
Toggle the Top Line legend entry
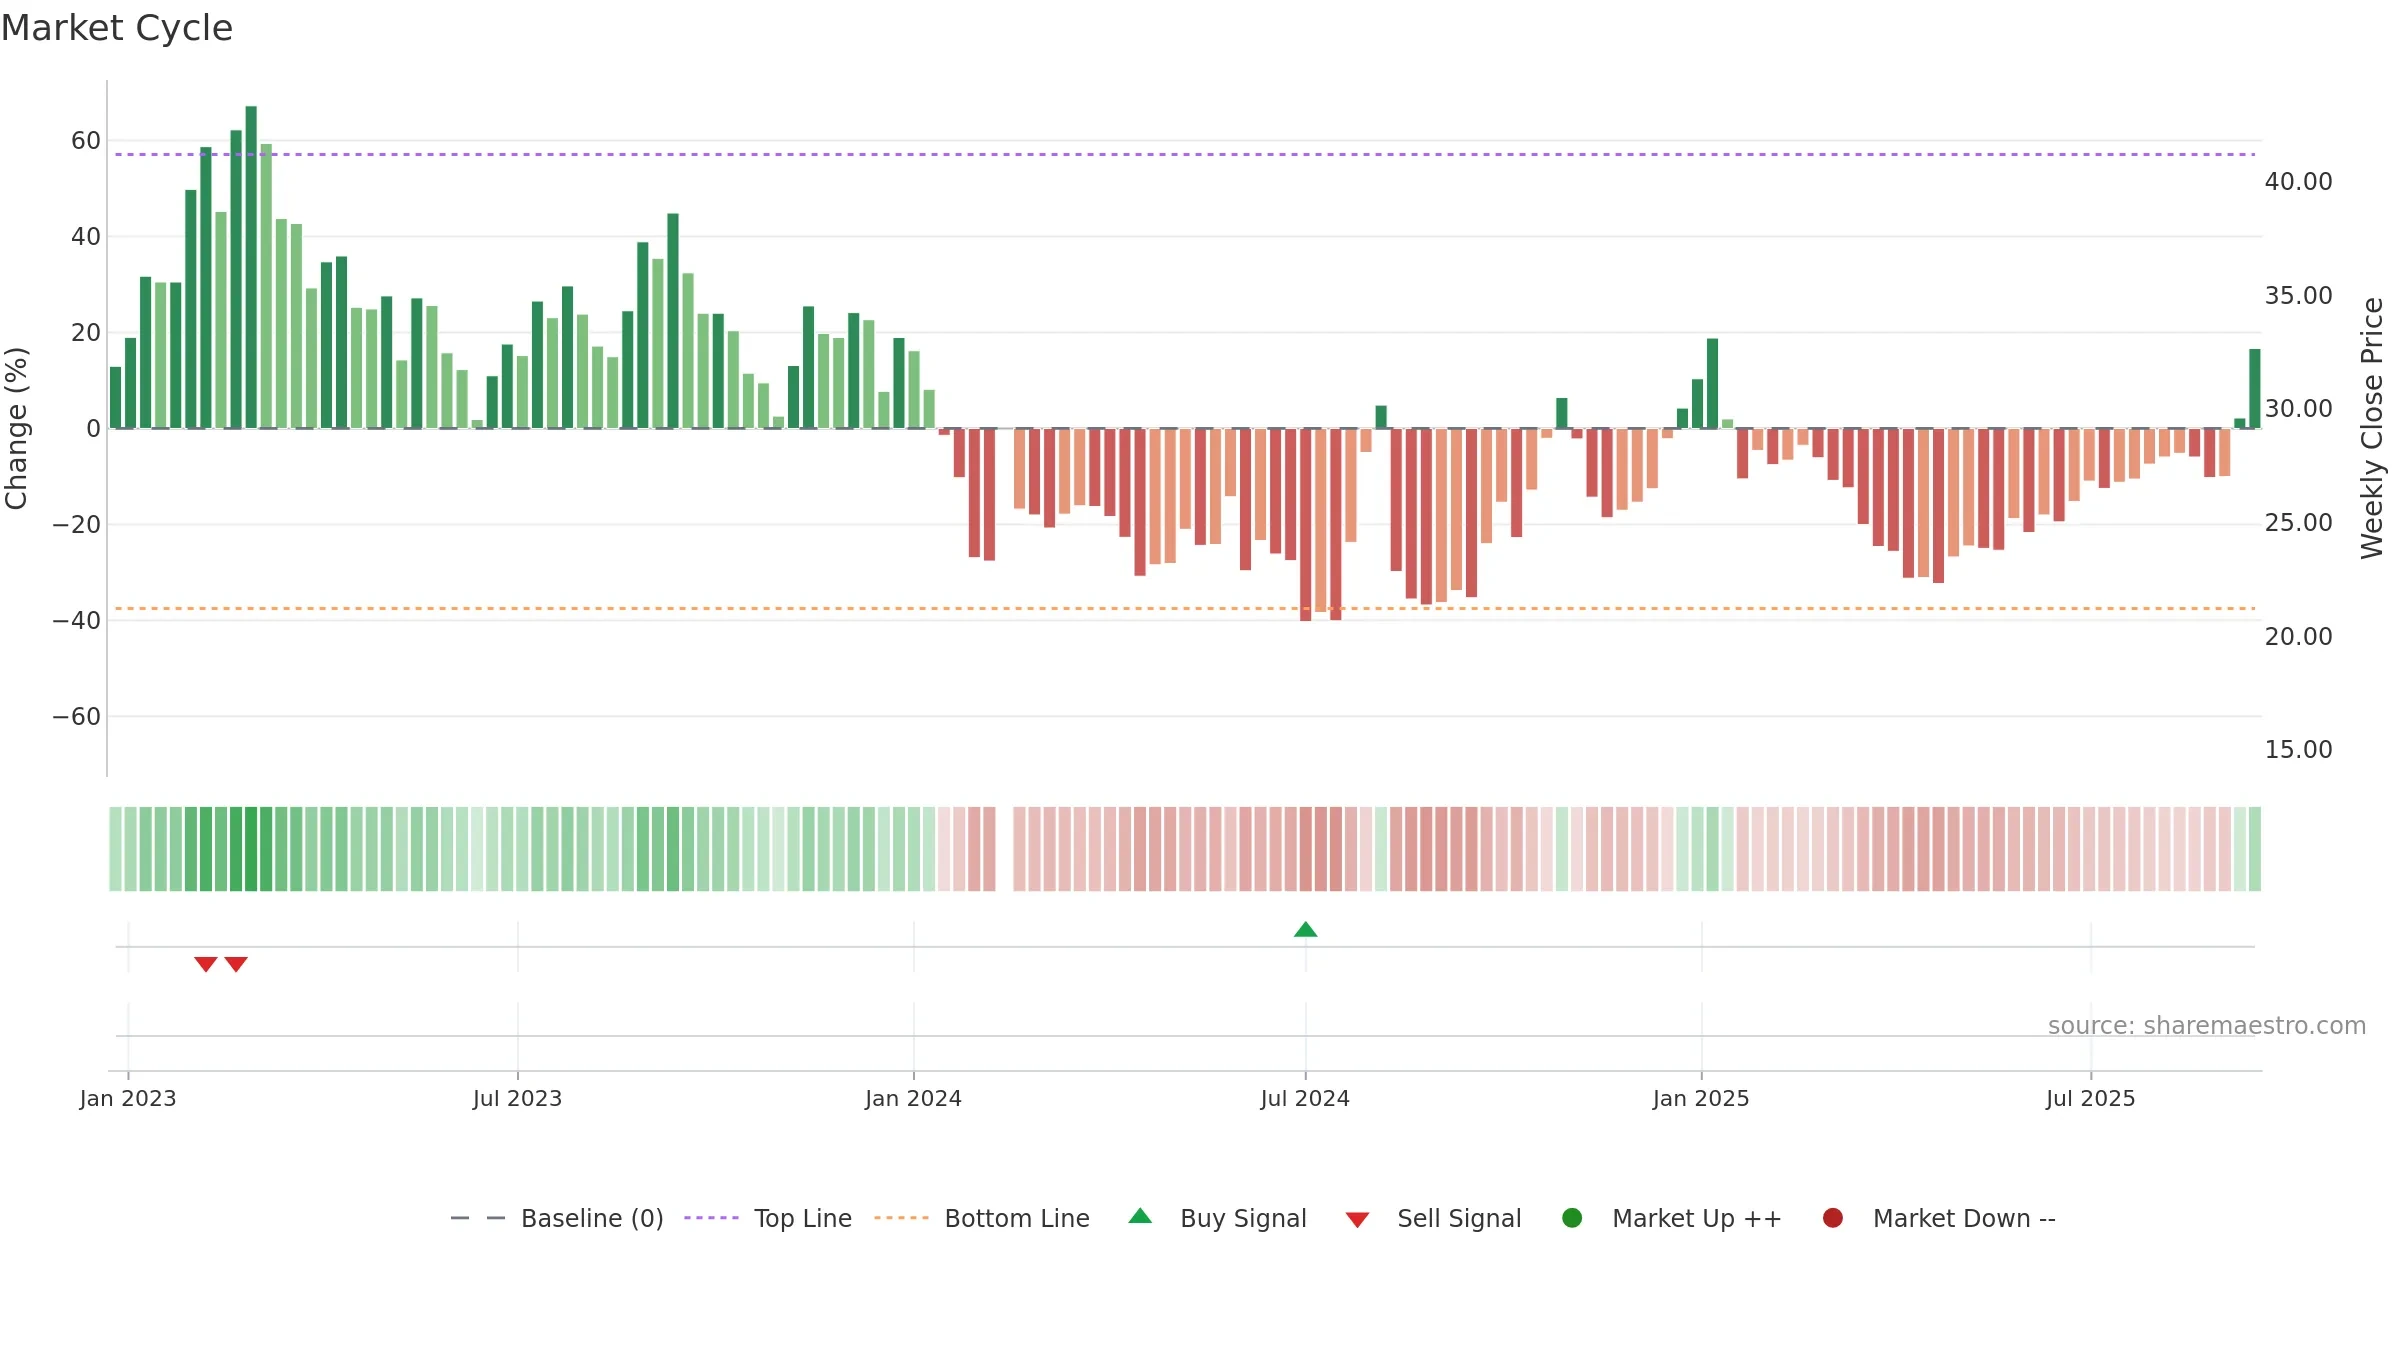pyautogui.click(x=768, y=1218)
